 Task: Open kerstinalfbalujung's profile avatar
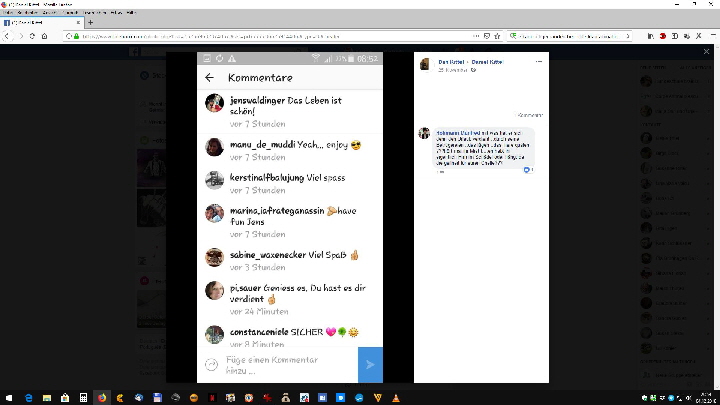click(214, 180)
